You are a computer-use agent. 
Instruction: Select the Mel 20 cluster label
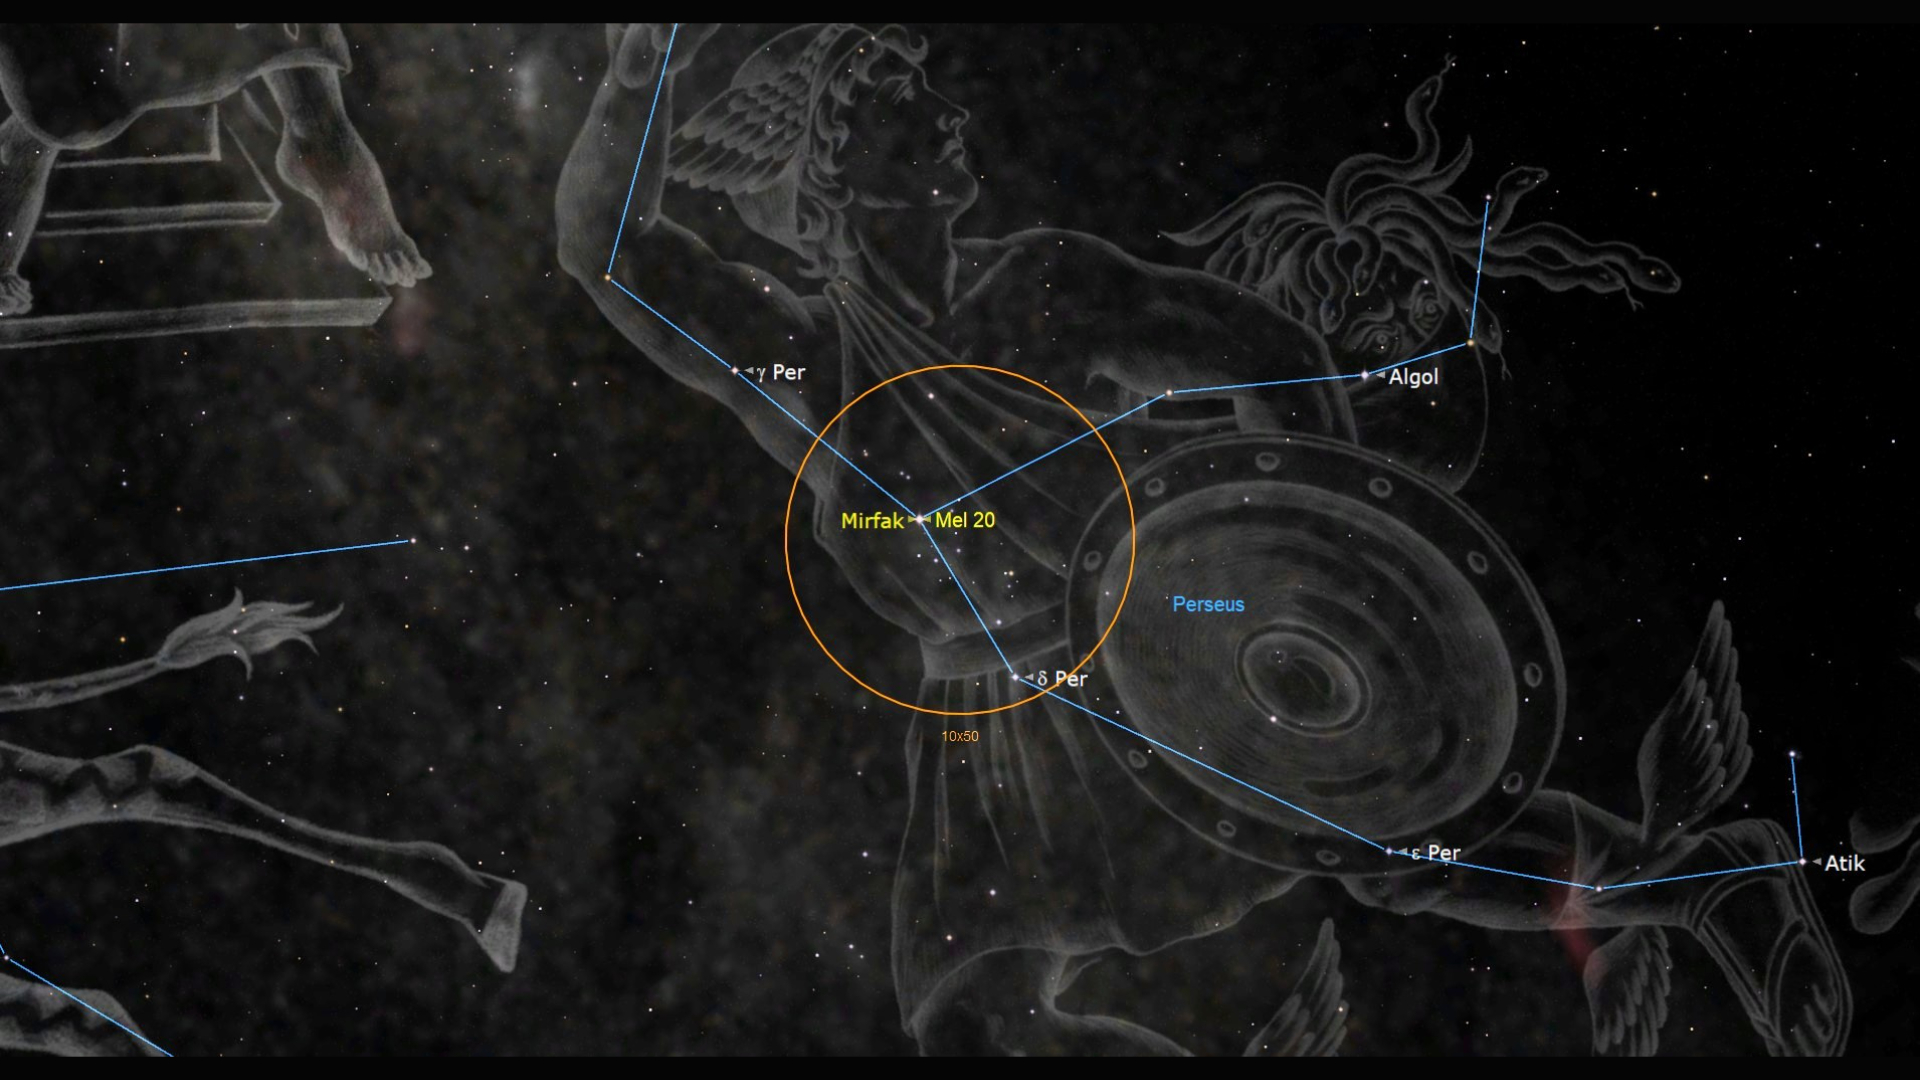pos(964,520)
